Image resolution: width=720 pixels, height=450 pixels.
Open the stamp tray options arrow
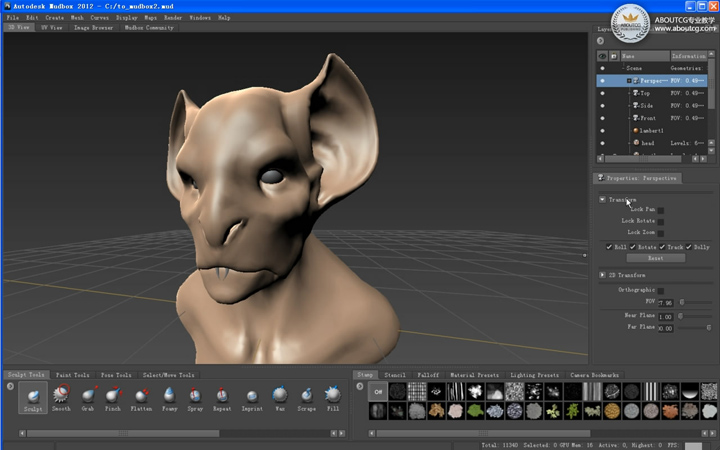(360, 387)
